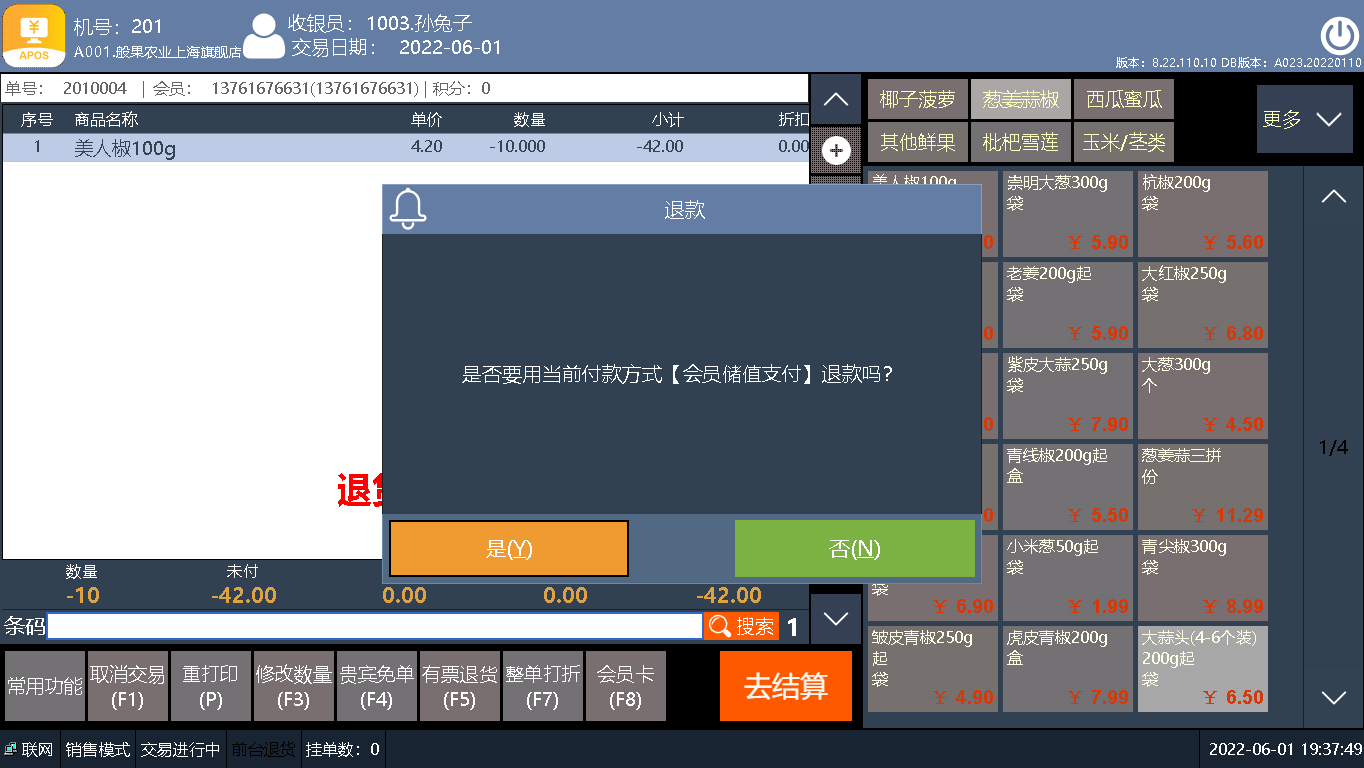Click 重打印 (P) reprint button
Viewport: 1364px width, 768px height.
pyautogui.click(x=211, y=686)
